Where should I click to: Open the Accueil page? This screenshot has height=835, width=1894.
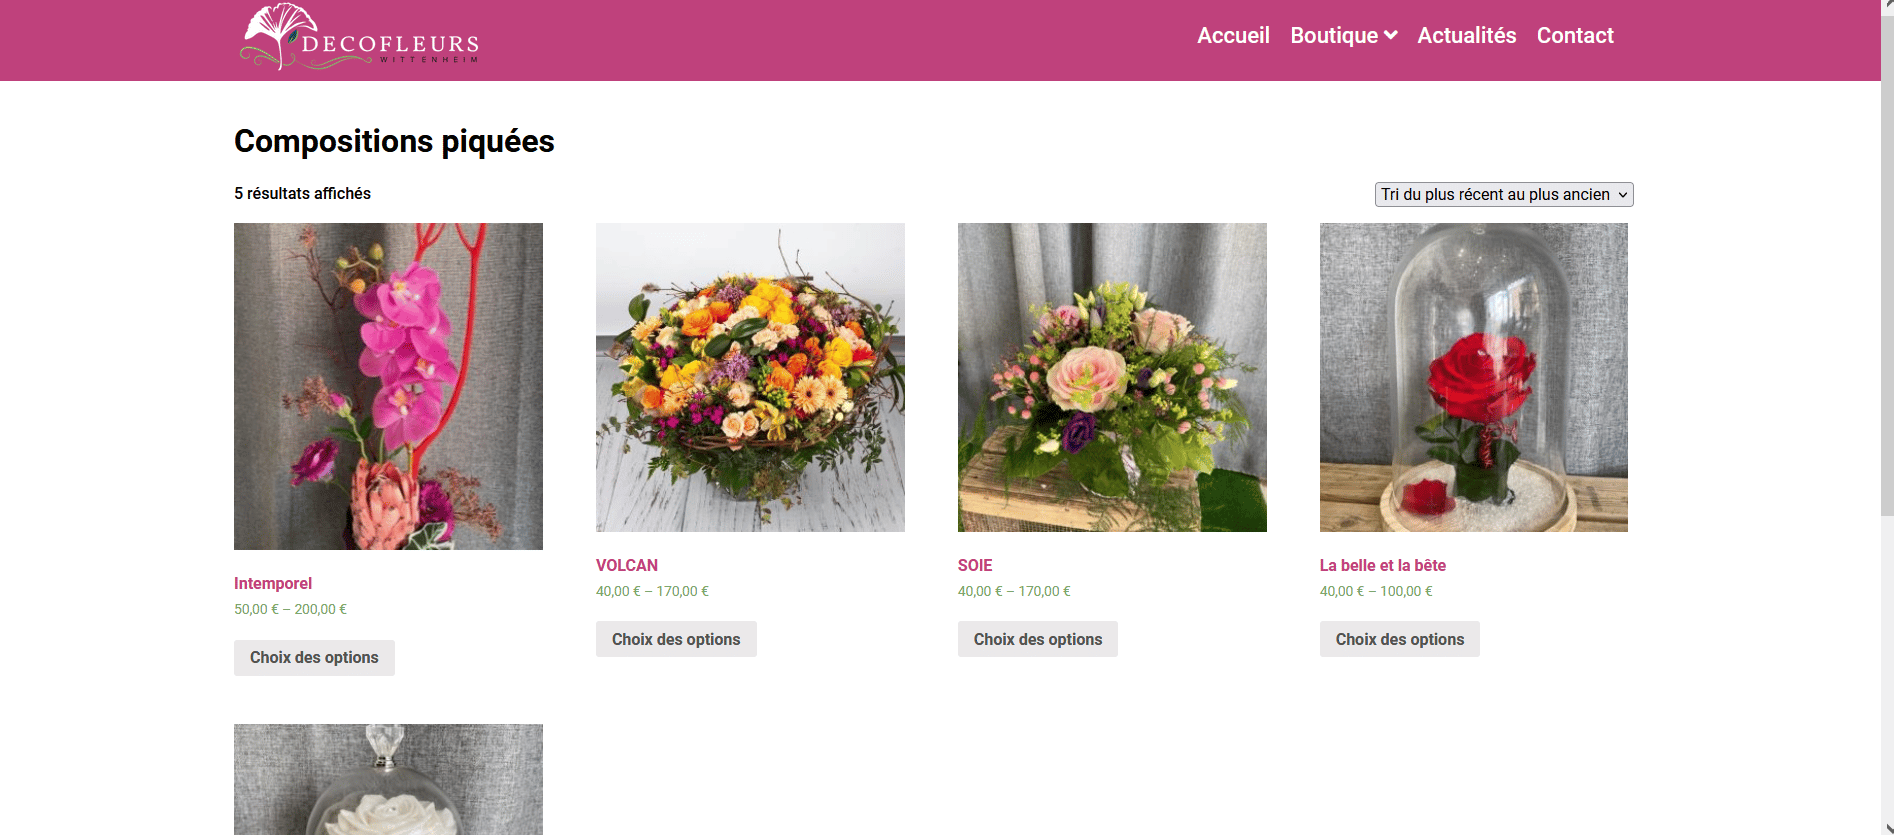pos(1233,36)
